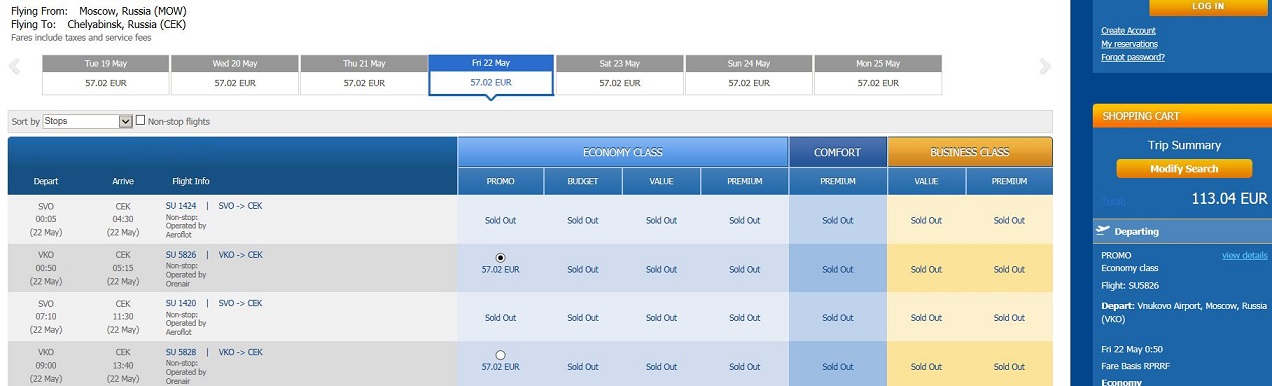Viewport: 1272px width, 386px height.
Task: Select the SU 5826 Promo fare radio button
Action: [x=500, y=258]
